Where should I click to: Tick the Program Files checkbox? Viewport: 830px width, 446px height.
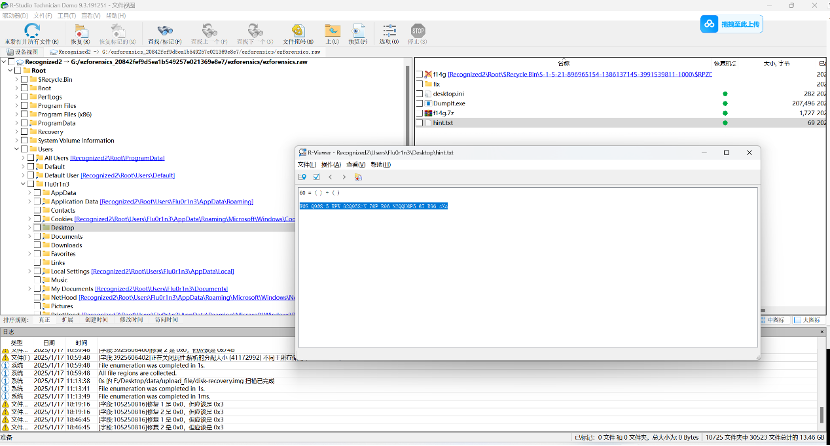pyautogui.click(x=24, y=105)
